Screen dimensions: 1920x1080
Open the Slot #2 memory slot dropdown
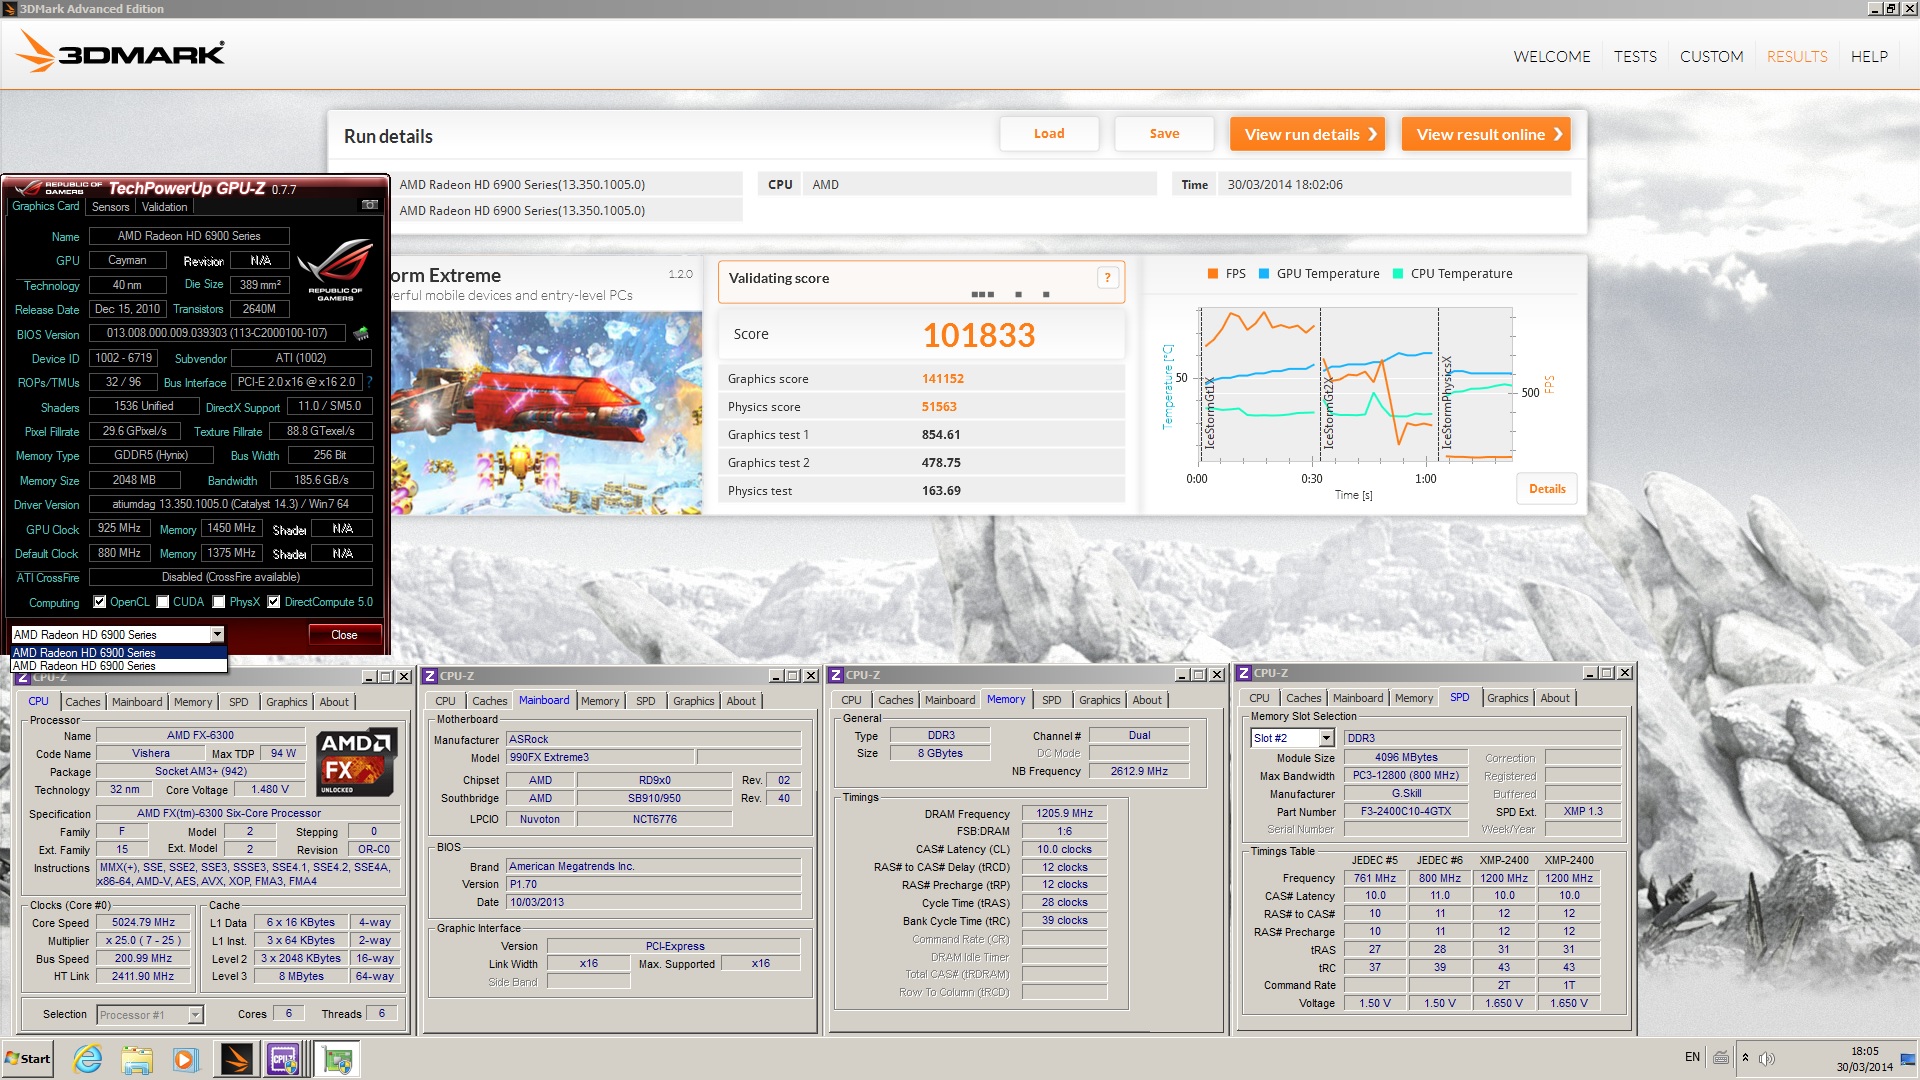tap(1326, 738)
